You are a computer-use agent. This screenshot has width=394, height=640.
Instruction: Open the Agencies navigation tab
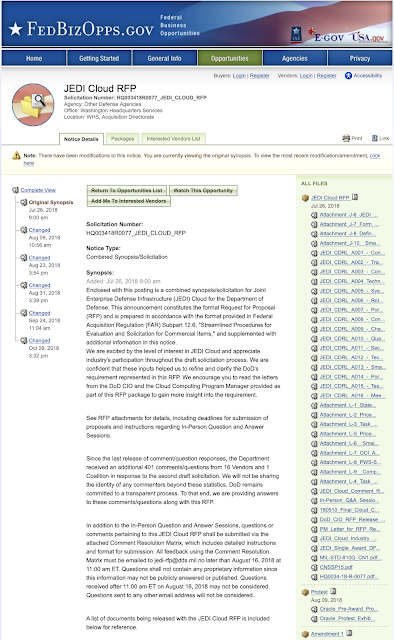(x=295, y=58)
